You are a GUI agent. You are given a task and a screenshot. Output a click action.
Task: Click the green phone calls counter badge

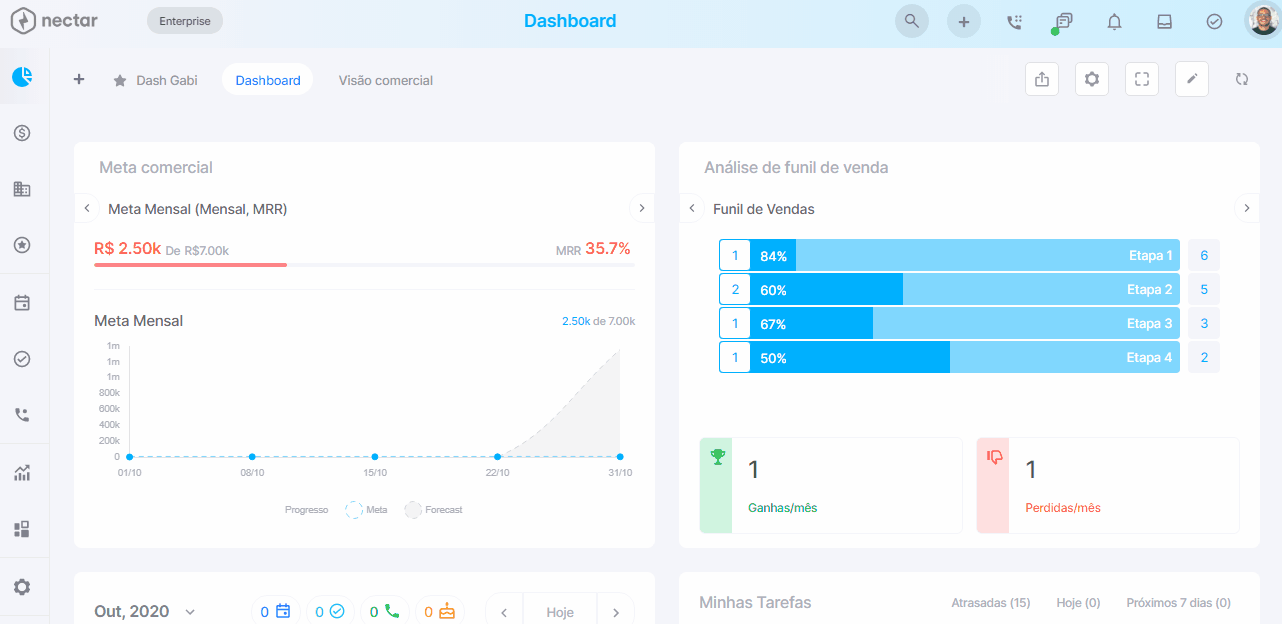(385, 611)
